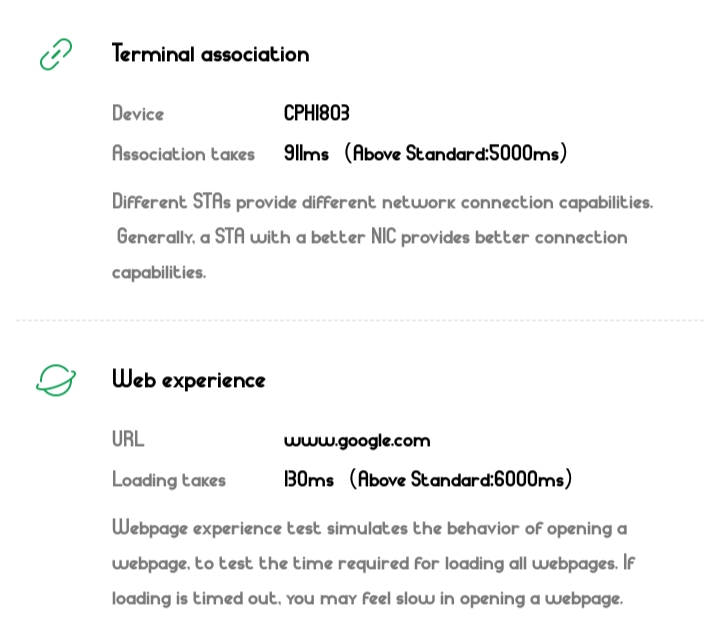The width and height of the screenshot is (719, 628).
Task: Click the 'webpage, to test the time' line
Action: pos(373,563)
